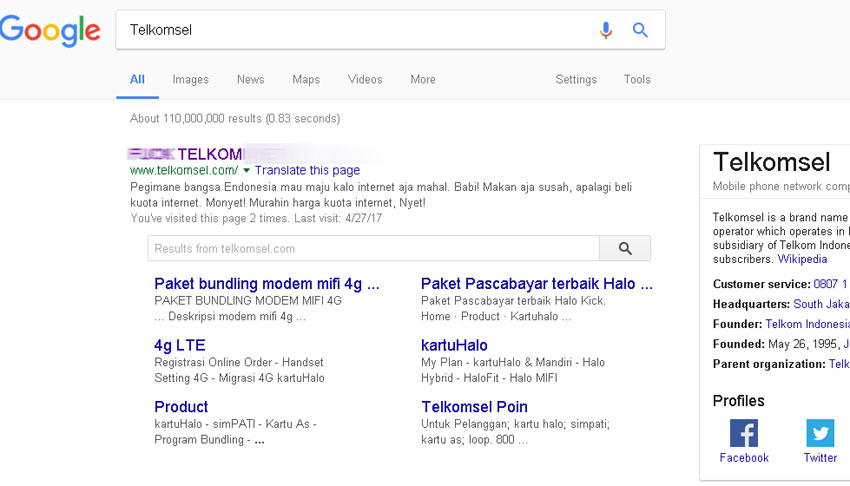Image resolution: width=850 pixels, height=486 pixels.
Task: Open the 'Telkomsel Poin' sitelink
Action: tap(474, 407)
